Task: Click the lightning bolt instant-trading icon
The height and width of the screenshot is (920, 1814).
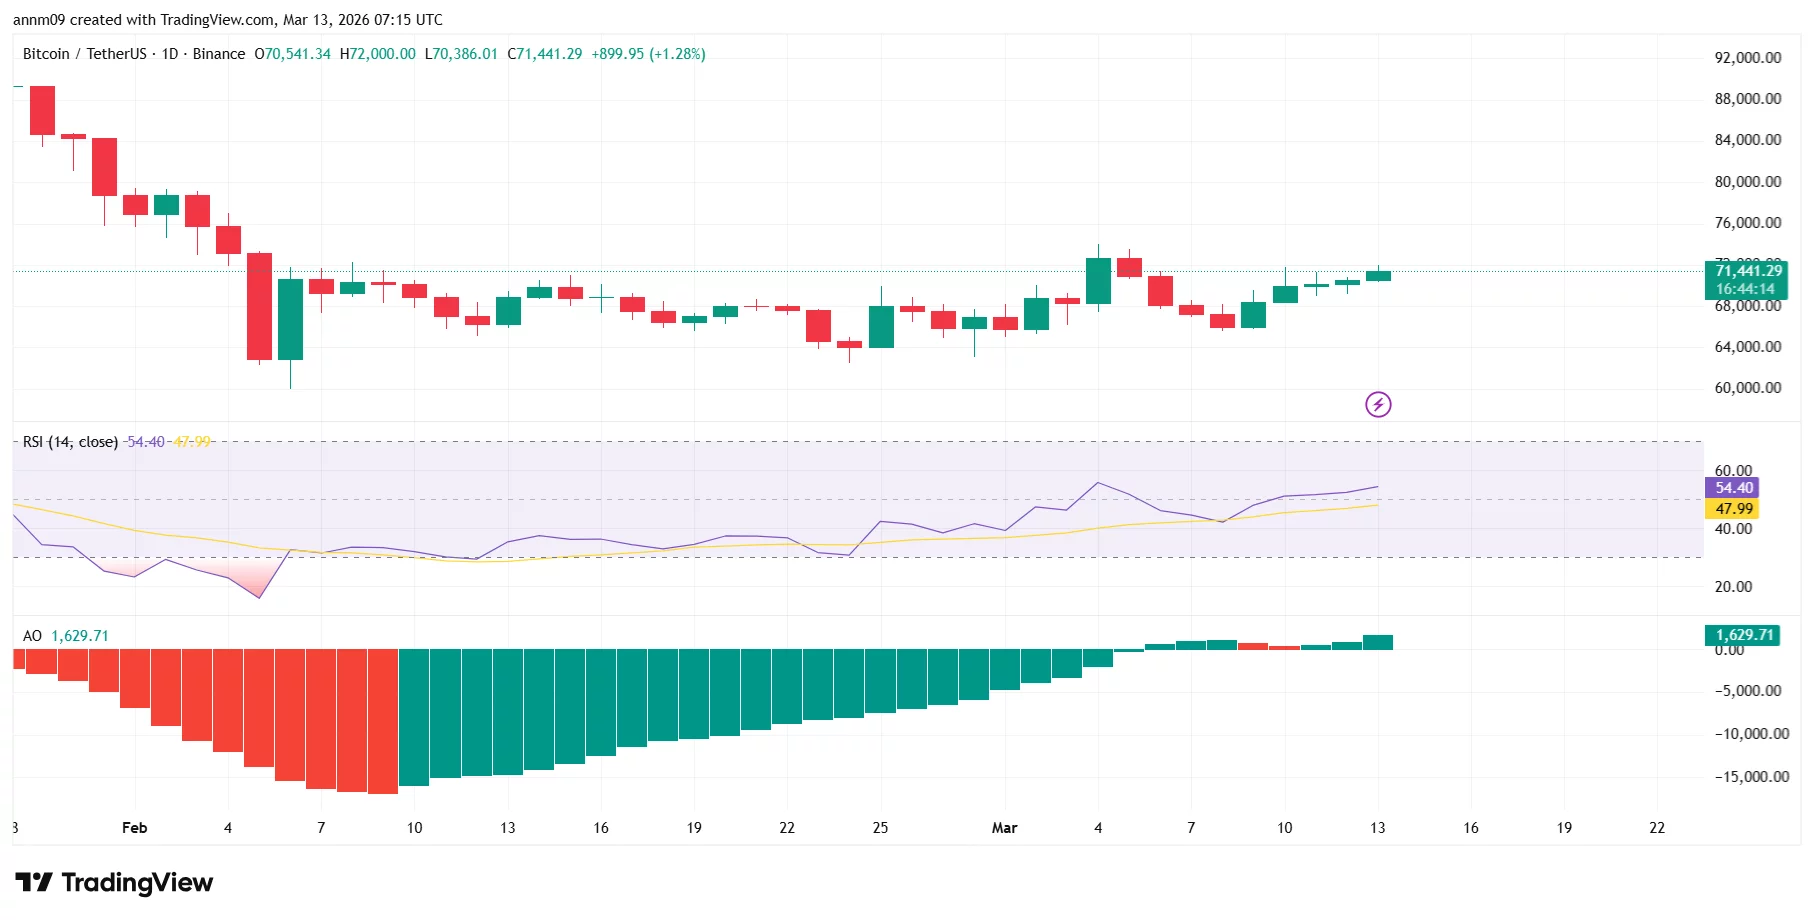Action: pyautogui.click(x=1378, y=404)
